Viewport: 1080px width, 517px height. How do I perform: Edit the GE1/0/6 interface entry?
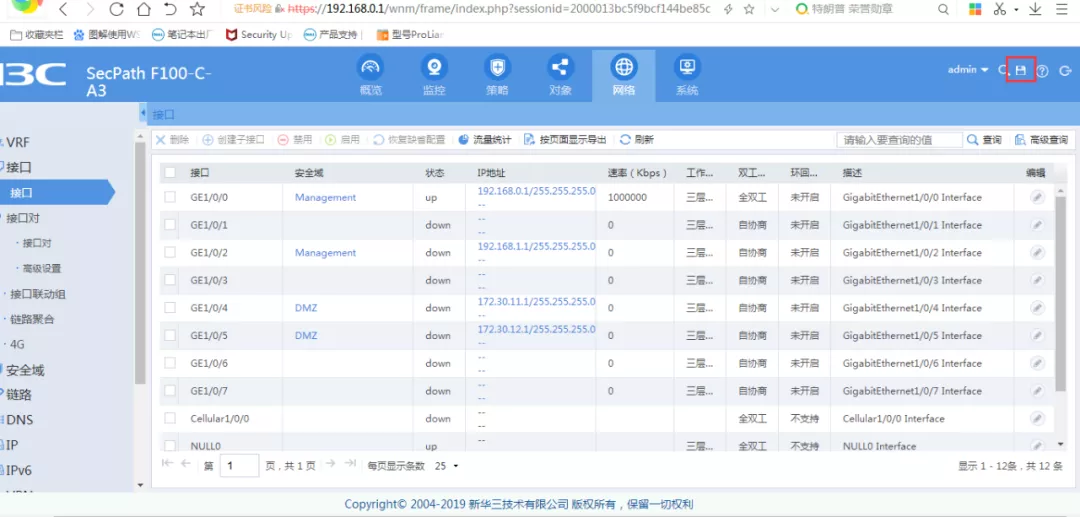pyautogui.click(x=1037, y=363)
